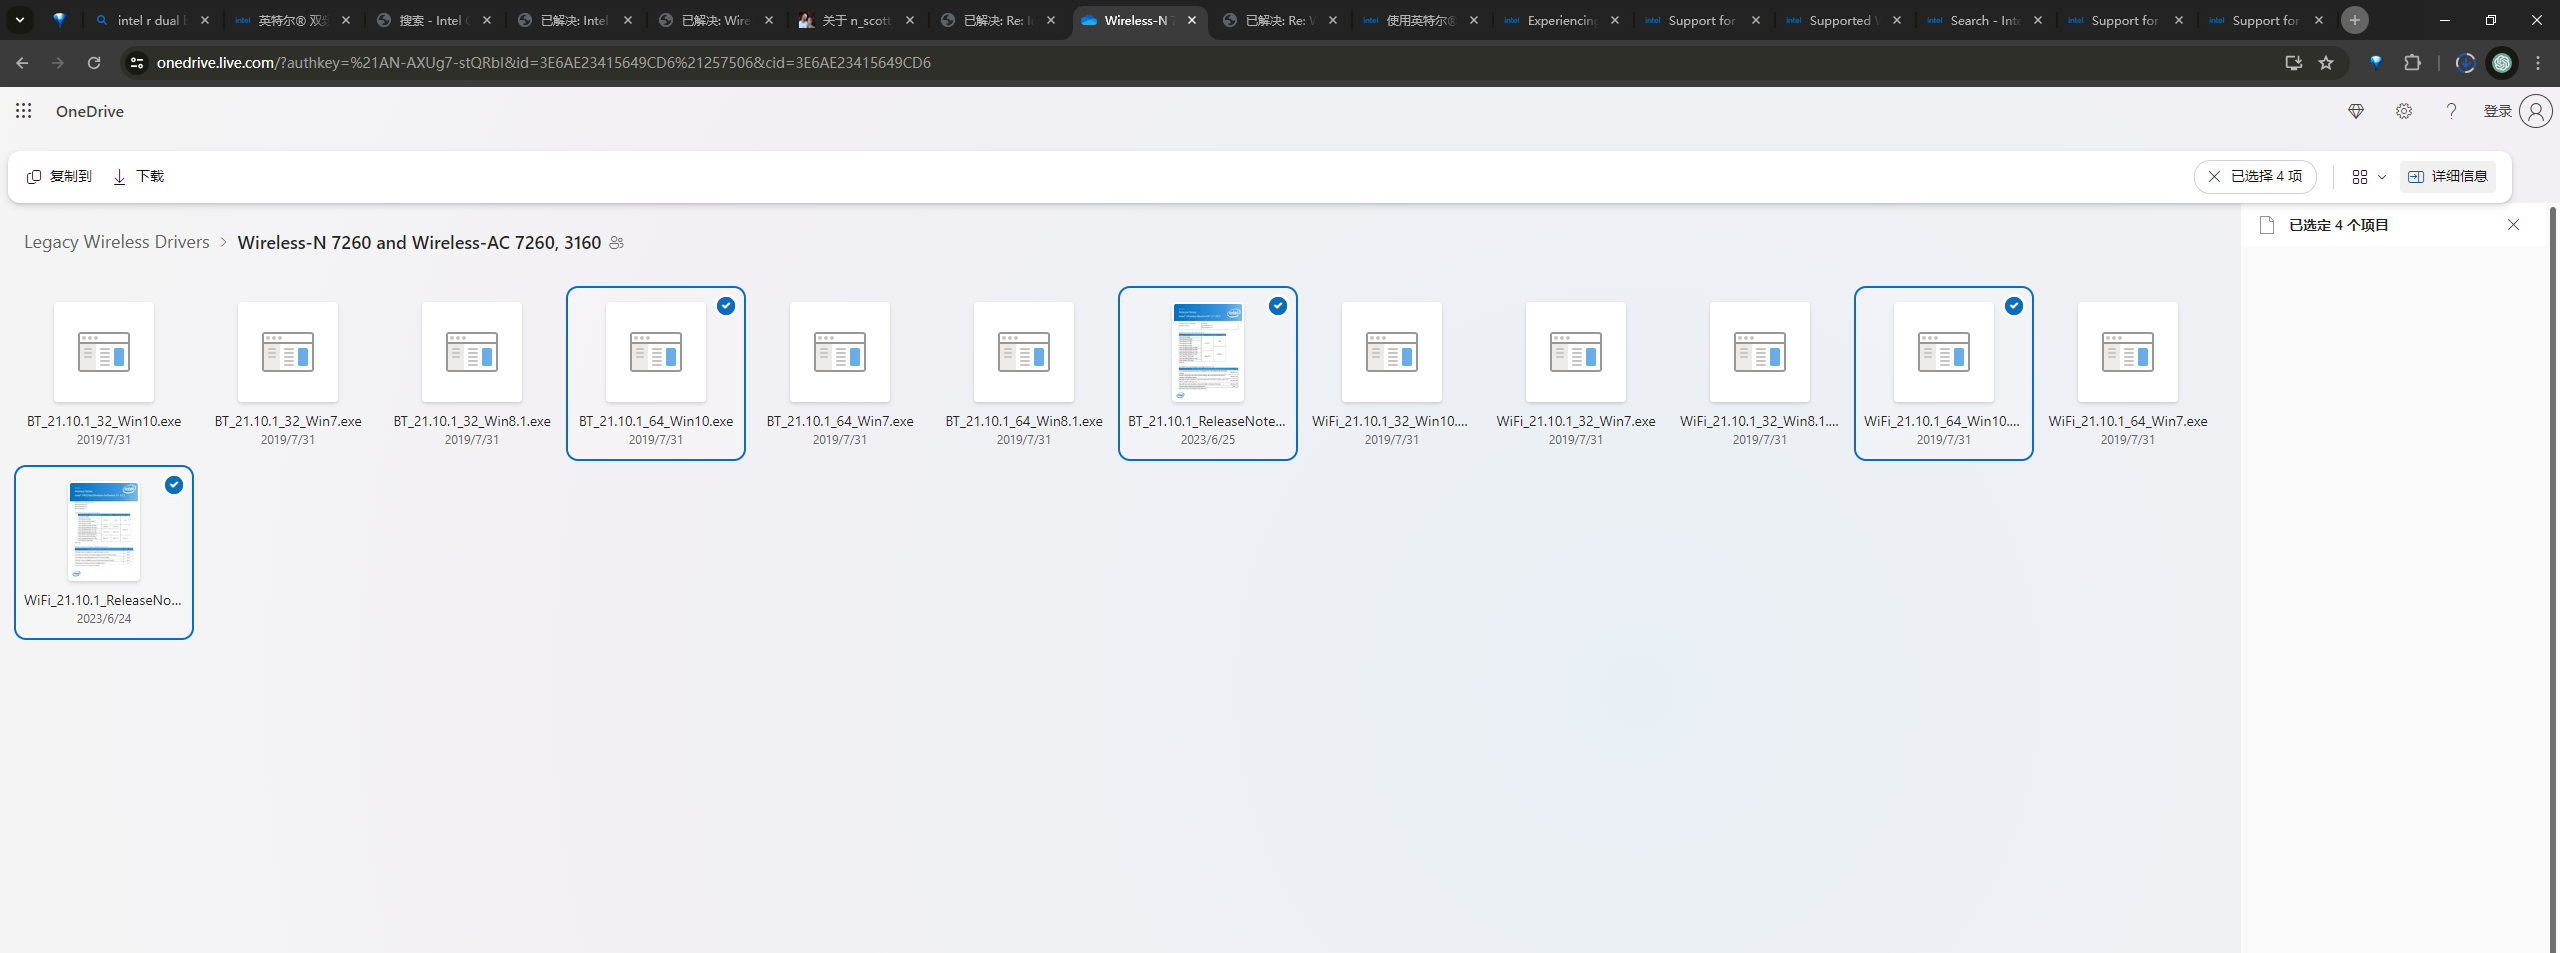Viewport: 2560px width, 953px height.
Task: Switch to the '关于 n_scott' tab
Action: click(x=856, y=20)
